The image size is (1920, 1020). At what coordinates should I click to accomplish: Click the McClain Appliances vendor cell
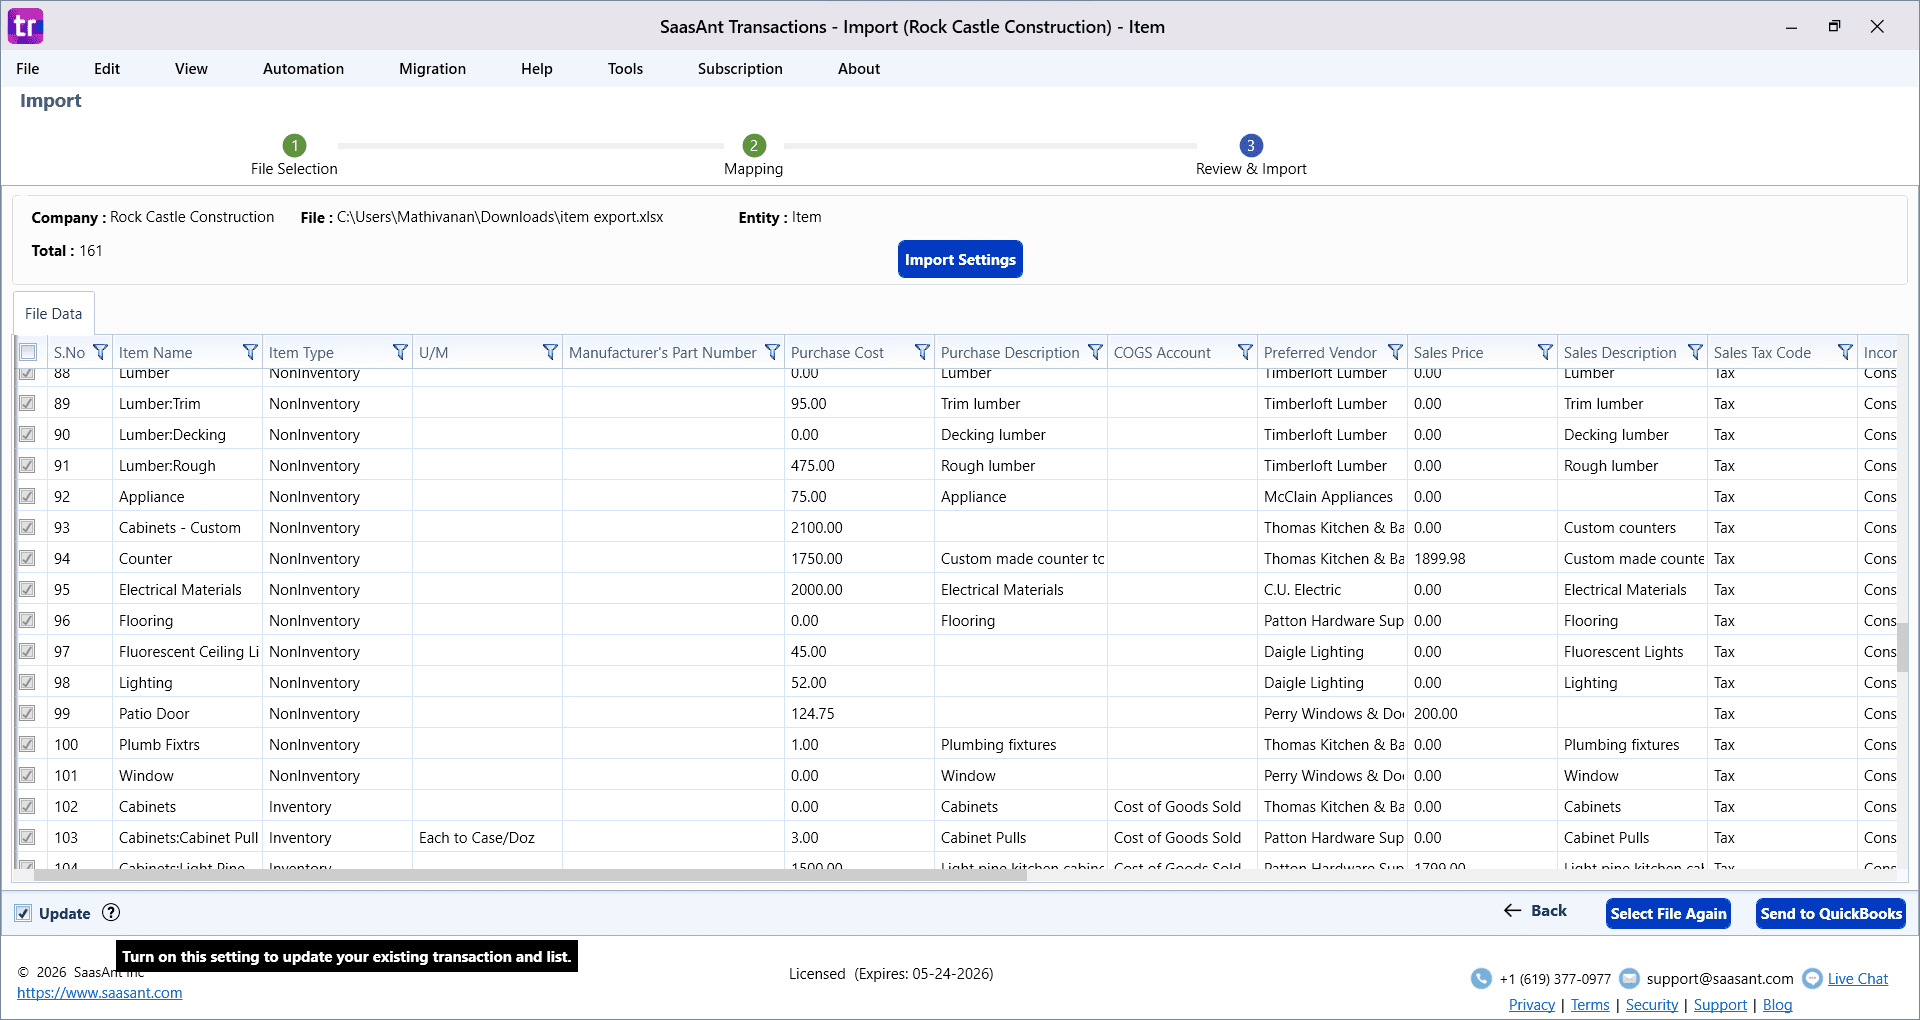click(x=1332, y=496)
